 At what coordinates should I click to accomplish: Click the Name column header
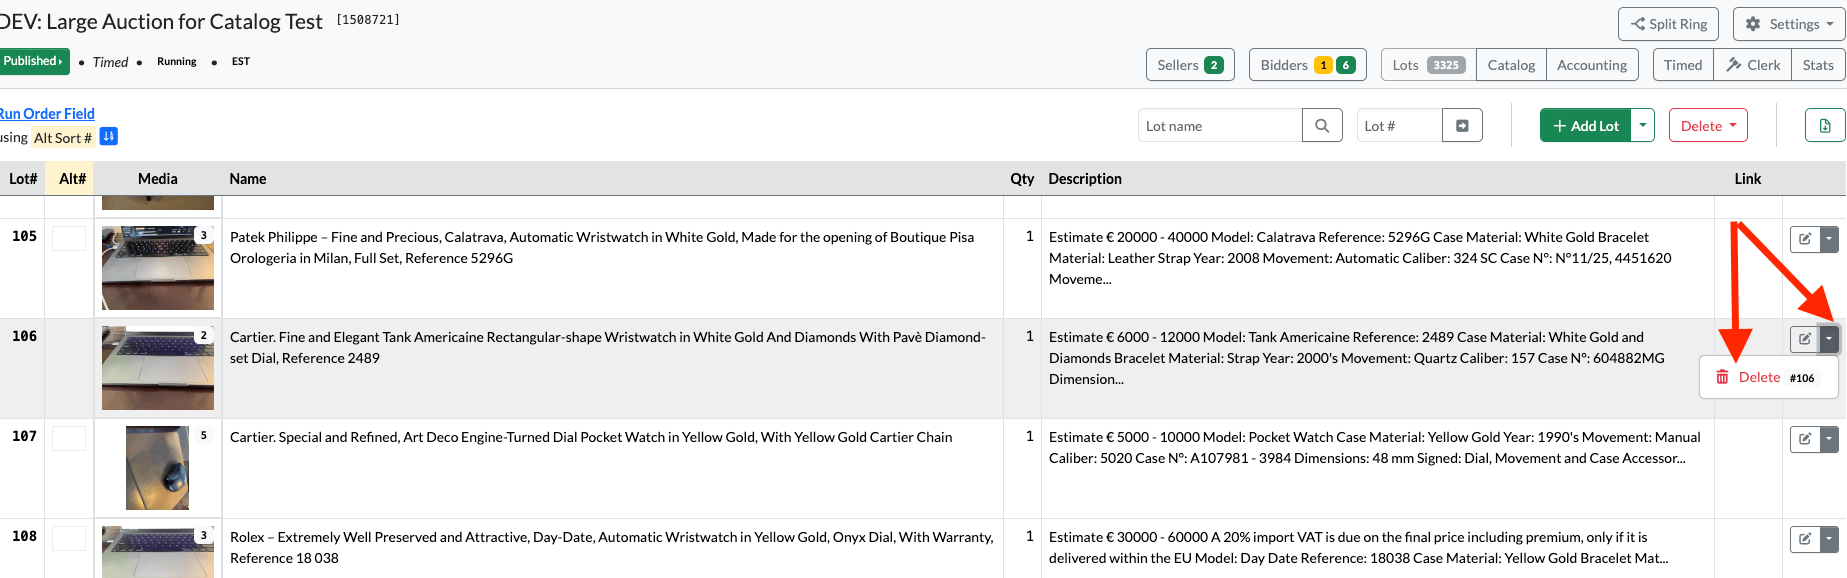pos(248,179)
